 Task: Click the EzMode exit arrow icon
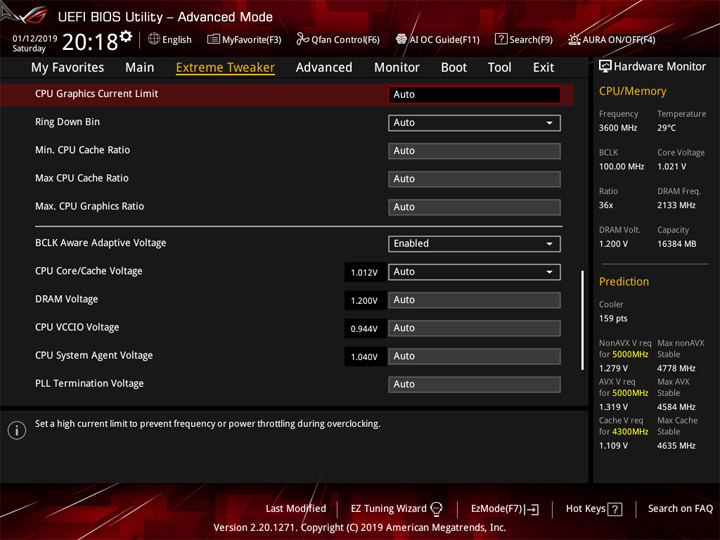[532, 509]
